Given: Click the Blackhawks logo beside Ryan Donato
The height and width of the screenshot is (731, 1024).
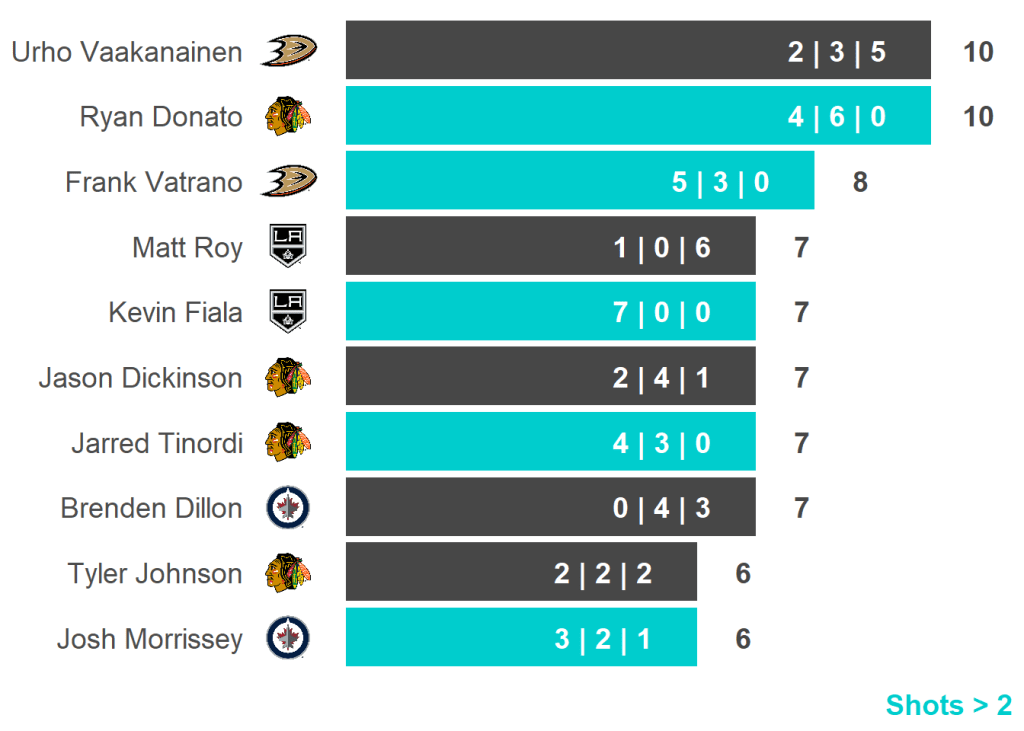Looking at the screenshot, I should pos(289,116).
